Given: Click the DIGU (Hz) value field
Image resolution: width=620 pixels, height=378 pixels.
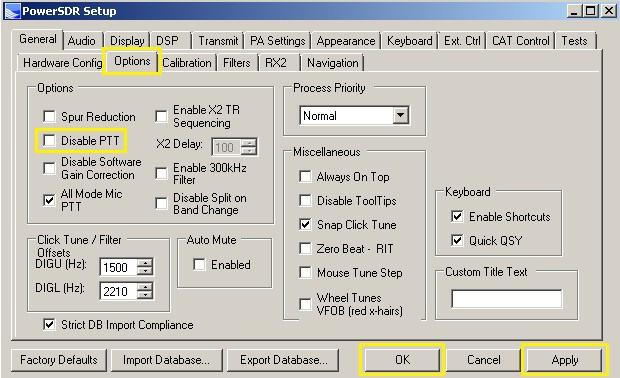Looking at the screenshot, I should (119, 267).
